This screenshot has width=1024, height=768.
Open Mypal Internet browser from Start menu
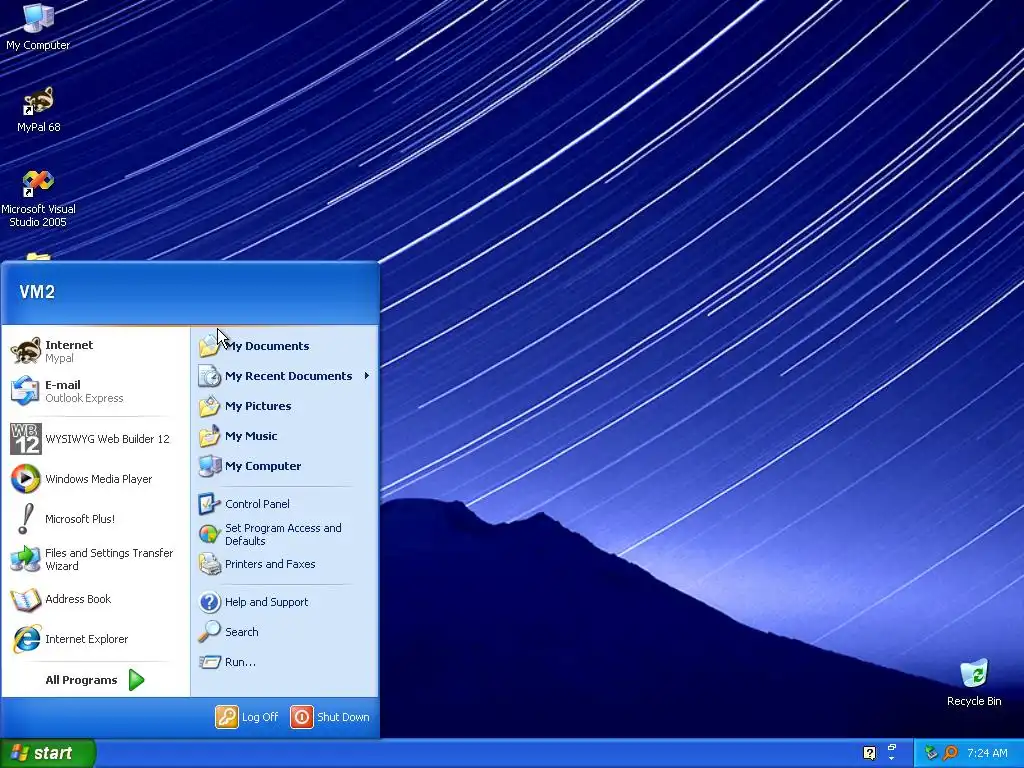(95, 351)
